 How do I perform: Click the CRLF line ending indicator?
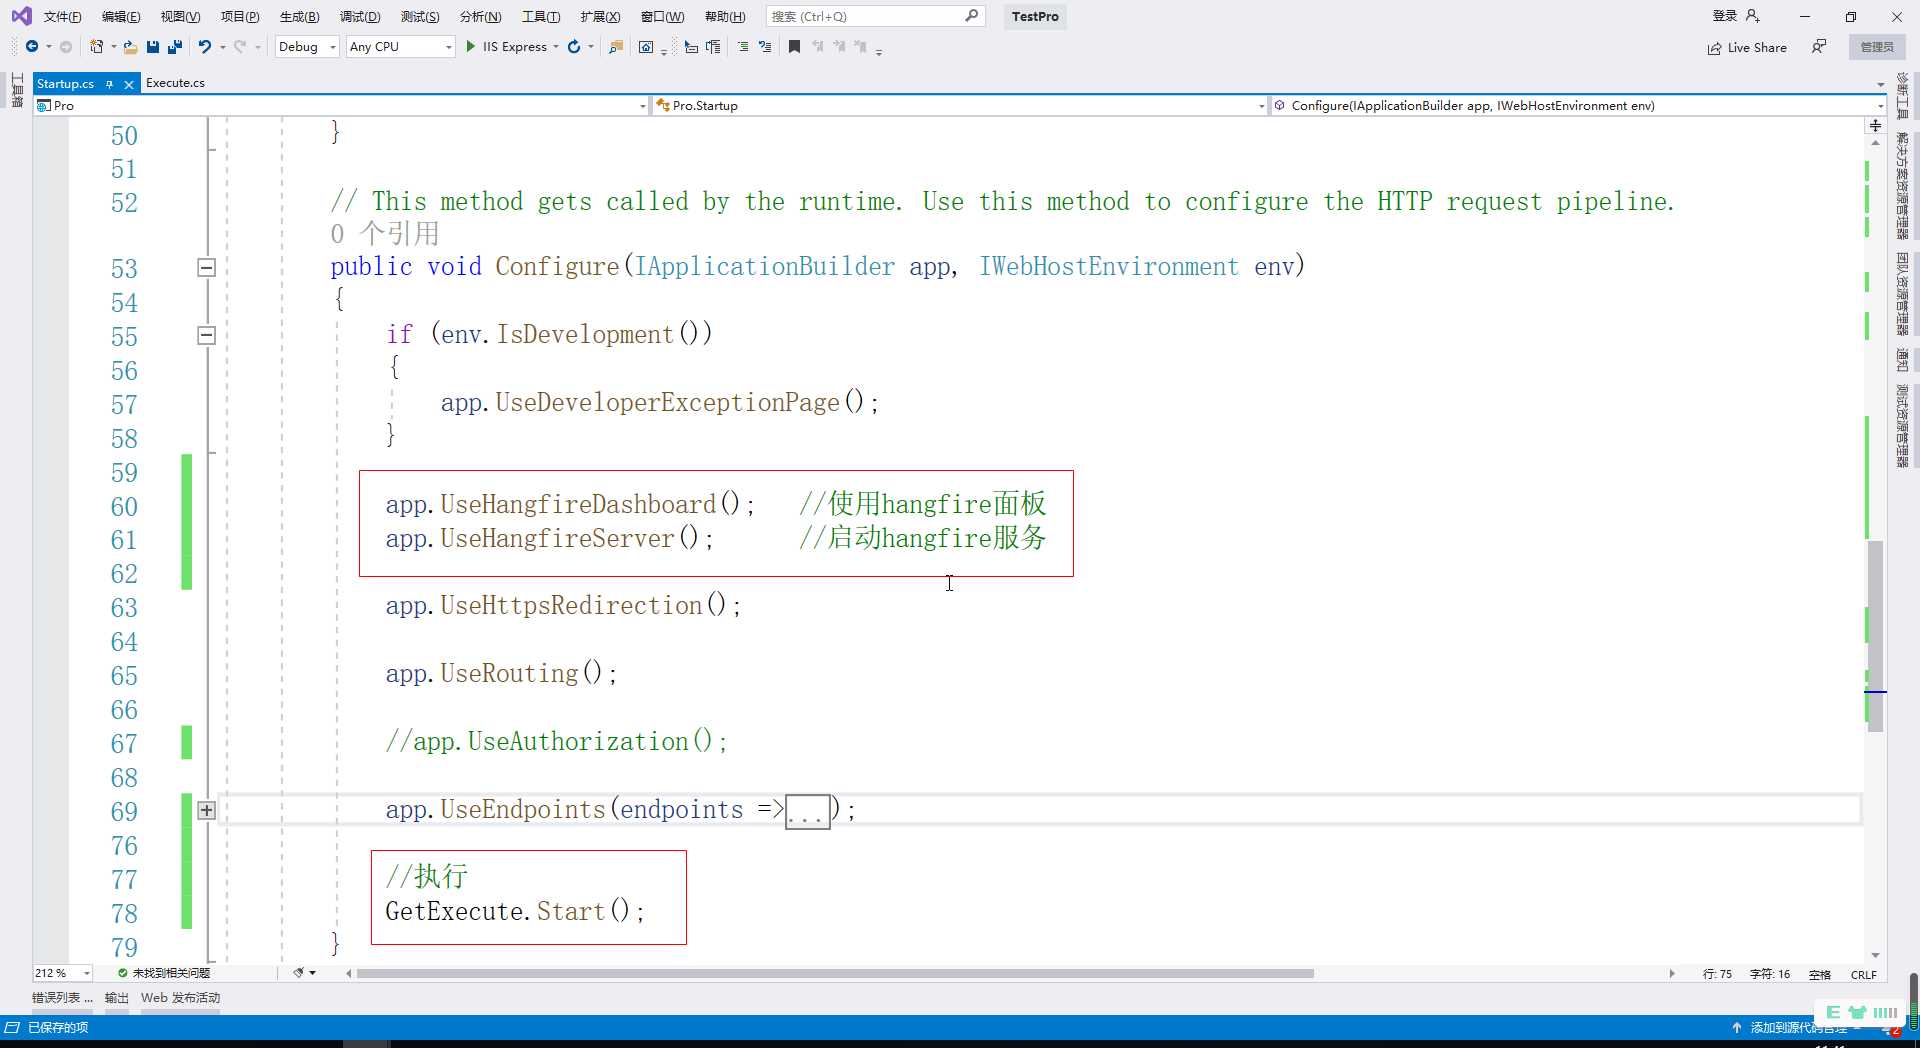click(x=1863, y=974)
